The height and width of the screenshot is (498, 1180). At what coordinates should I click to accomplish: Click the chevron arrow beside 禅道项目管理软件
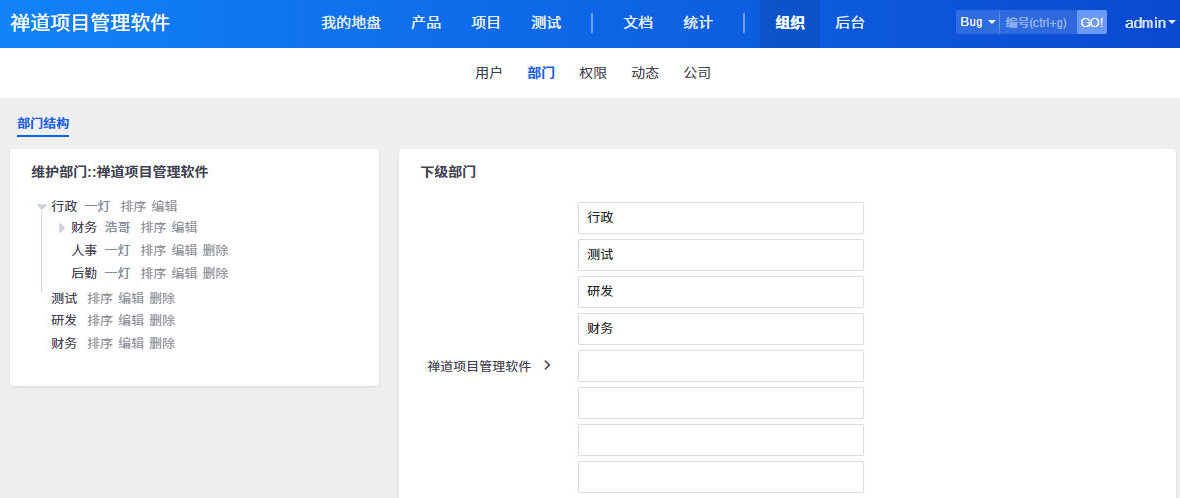pyautogui.click(x=547, y=365)
